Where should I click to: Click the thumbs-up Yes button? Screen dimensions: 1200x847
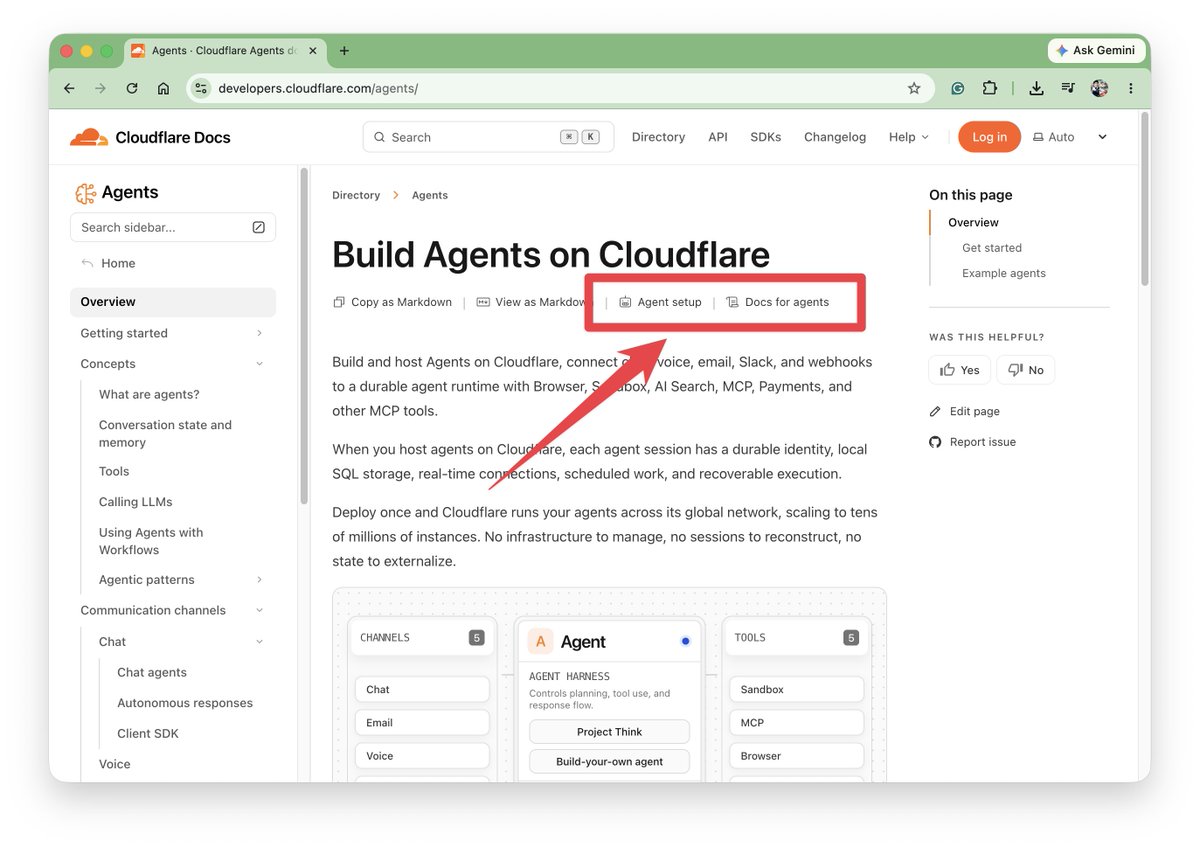pos(959,370)
